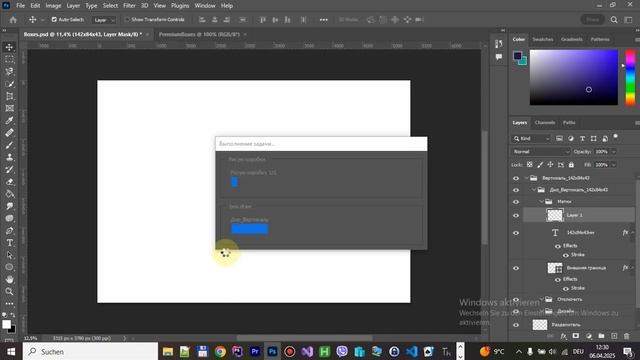
Task: Toggle the layer filter on/off switch
Action: click(x=616, y=137)
